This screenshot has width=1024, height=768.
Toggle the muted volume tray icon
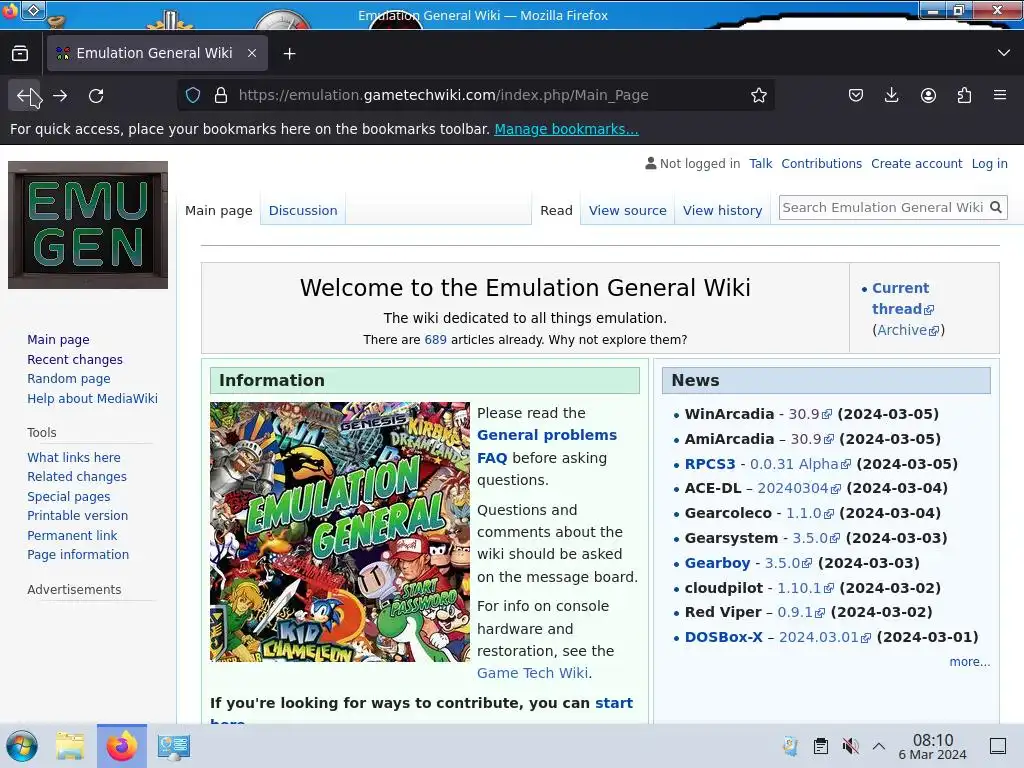click(x=850, y=746)
